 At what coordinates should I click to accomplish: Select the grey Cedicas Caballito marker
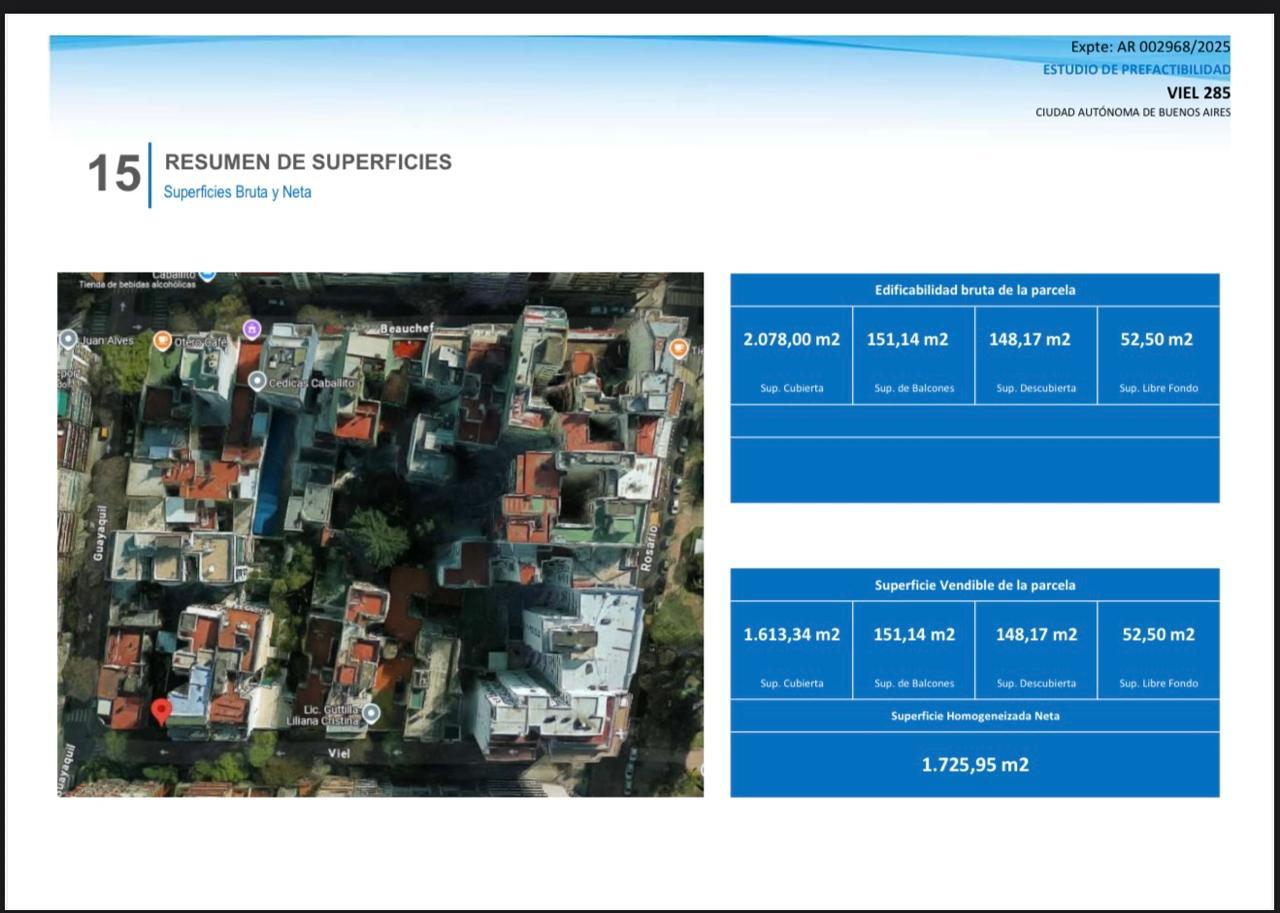tap(257, 381)
